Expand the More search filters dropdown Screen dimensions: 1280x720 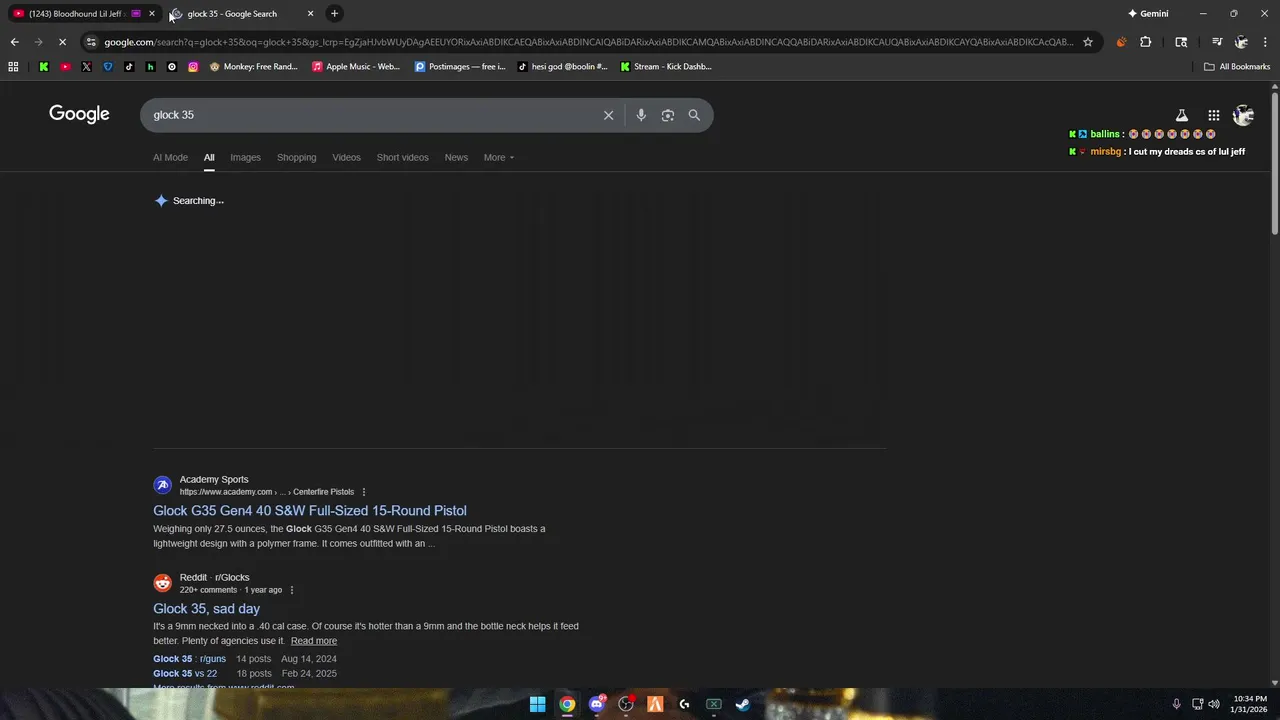pyautogui.click(x=498, y=157)
